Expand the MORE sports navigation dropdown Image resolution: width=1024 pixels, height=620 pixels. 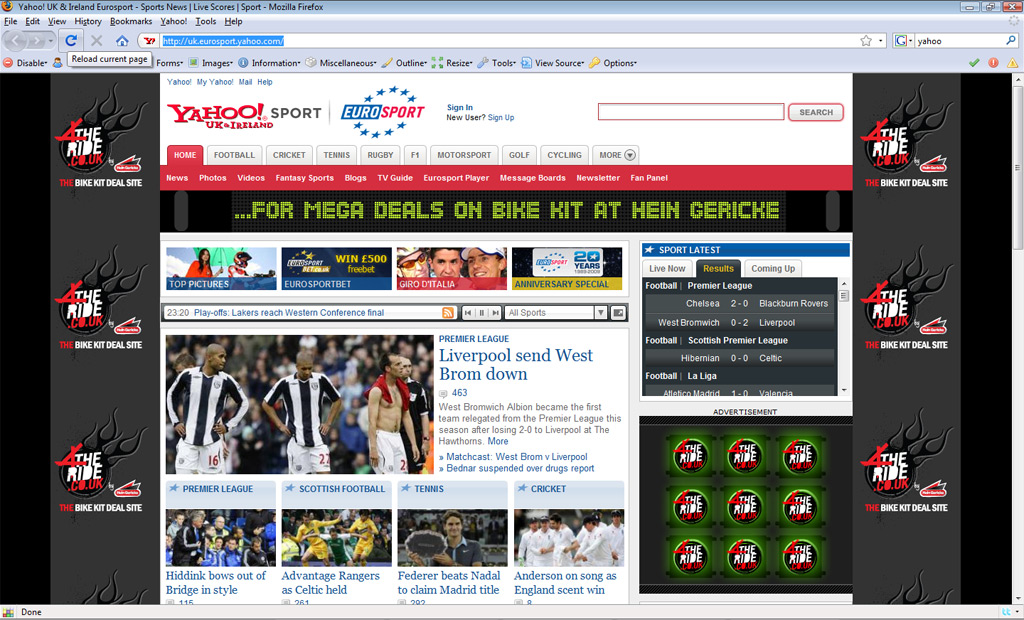[x=616, y=155]
